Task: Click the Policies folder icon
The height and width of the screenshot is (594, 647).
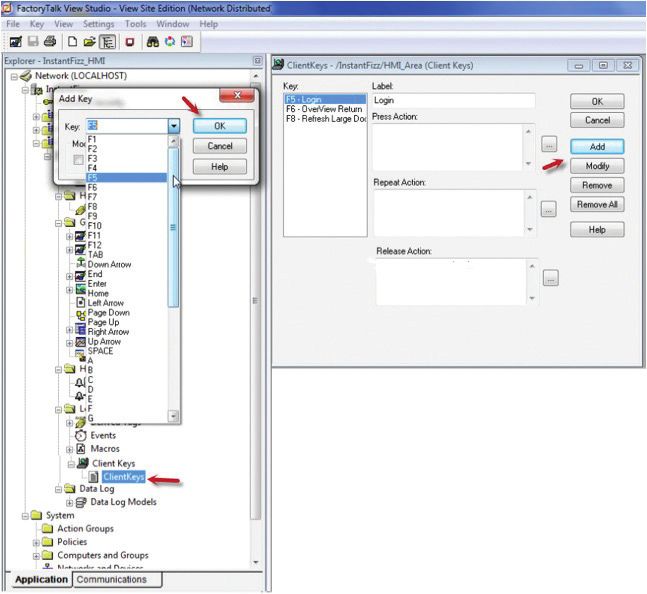Action: pyautogui.click(x=48, y=542)
